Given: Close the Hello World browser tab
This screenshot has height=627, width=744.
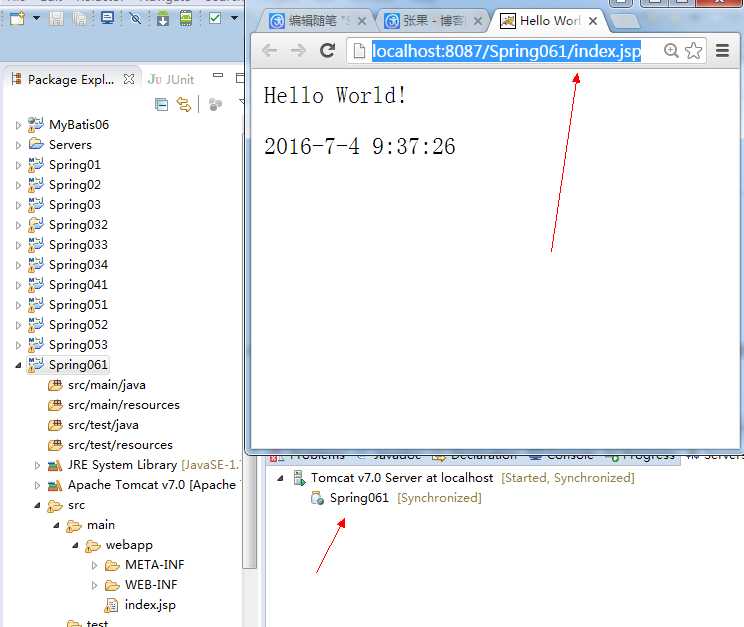Looking at the screenshot, I should 593,21.
